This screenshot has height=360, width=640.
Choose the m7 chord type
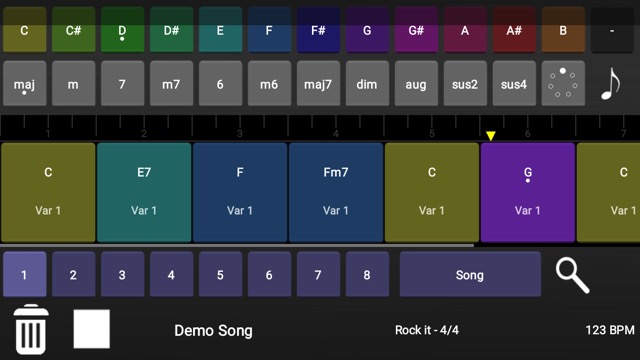[x=171, y=83]
